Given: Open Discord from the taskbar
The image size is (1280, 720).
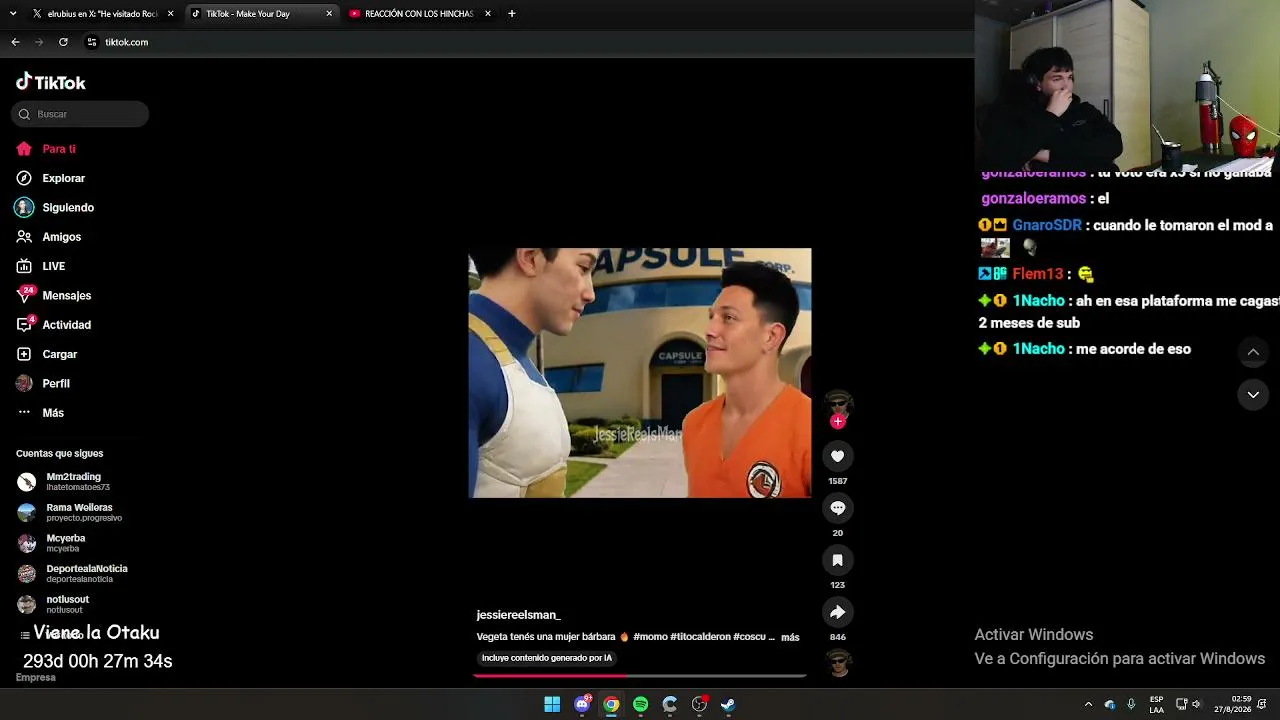Looking at the screenshot, I should tap(582, 705).
